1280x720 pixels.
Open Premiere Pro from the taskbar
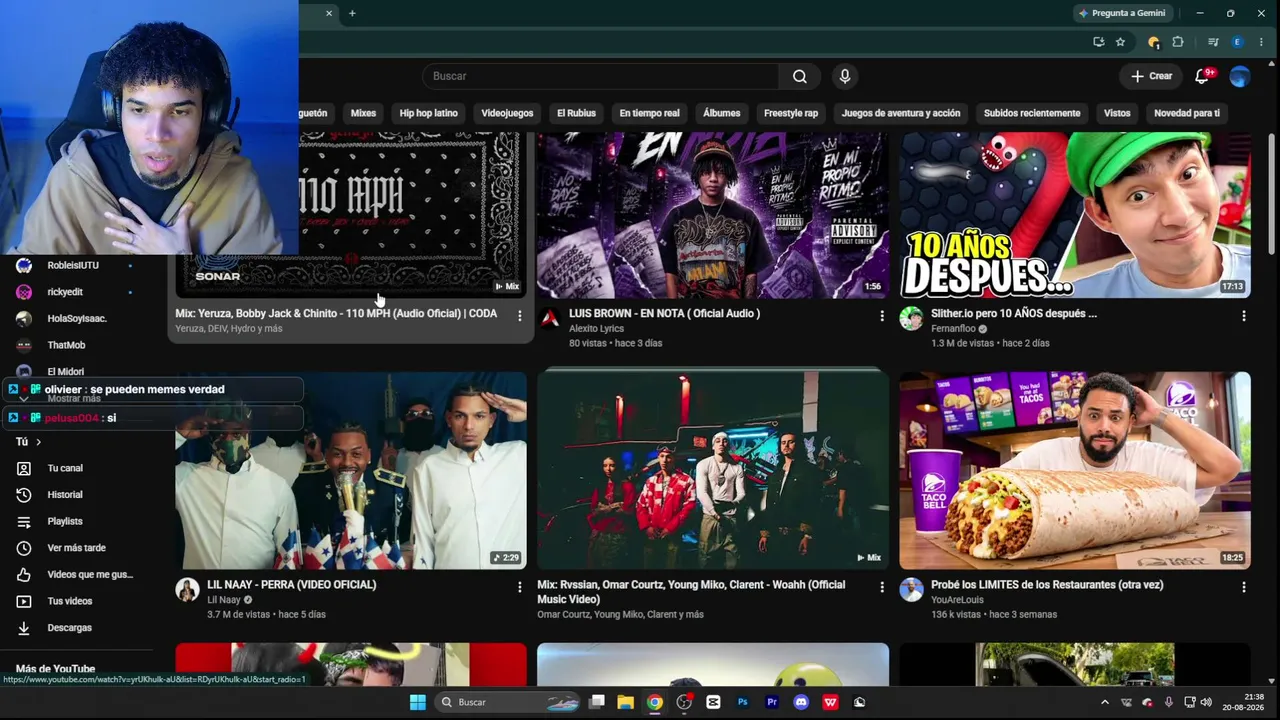pos(772,702)
